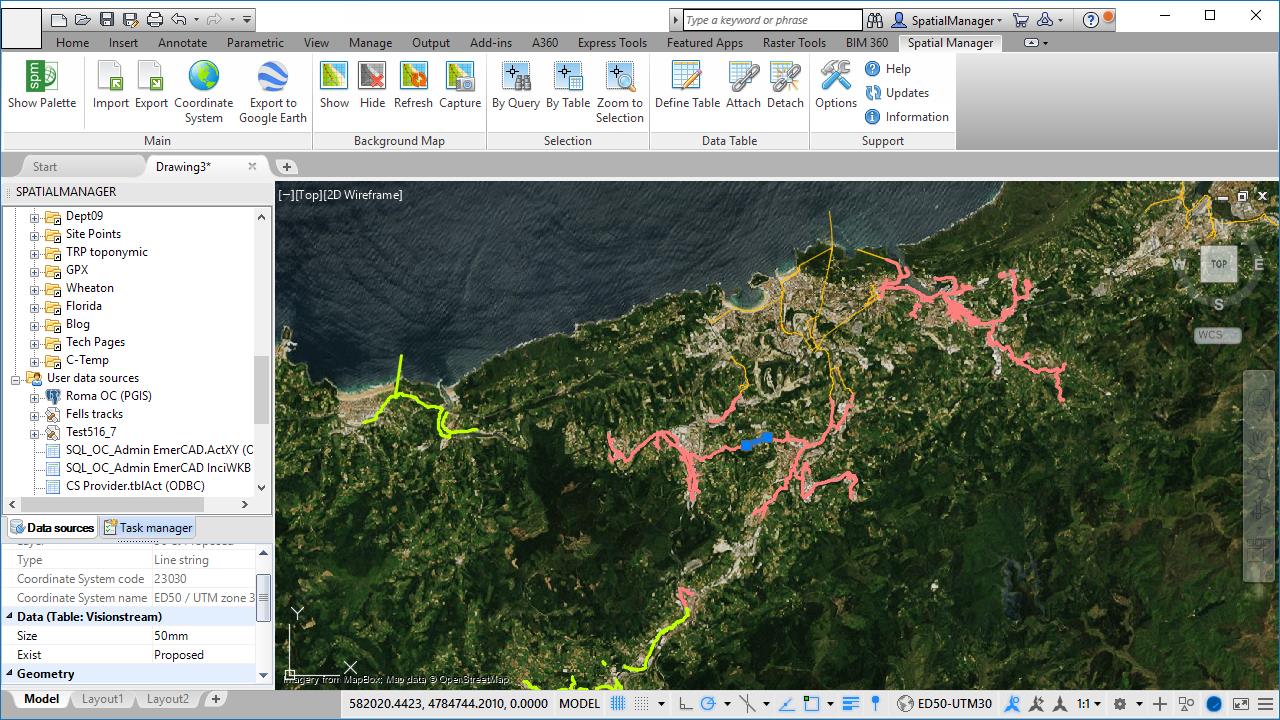The width and height of the screenshot is (1280, 720).
Task: Click the New drawing icon
Action: pyautogui.click(x=59, y=19)
